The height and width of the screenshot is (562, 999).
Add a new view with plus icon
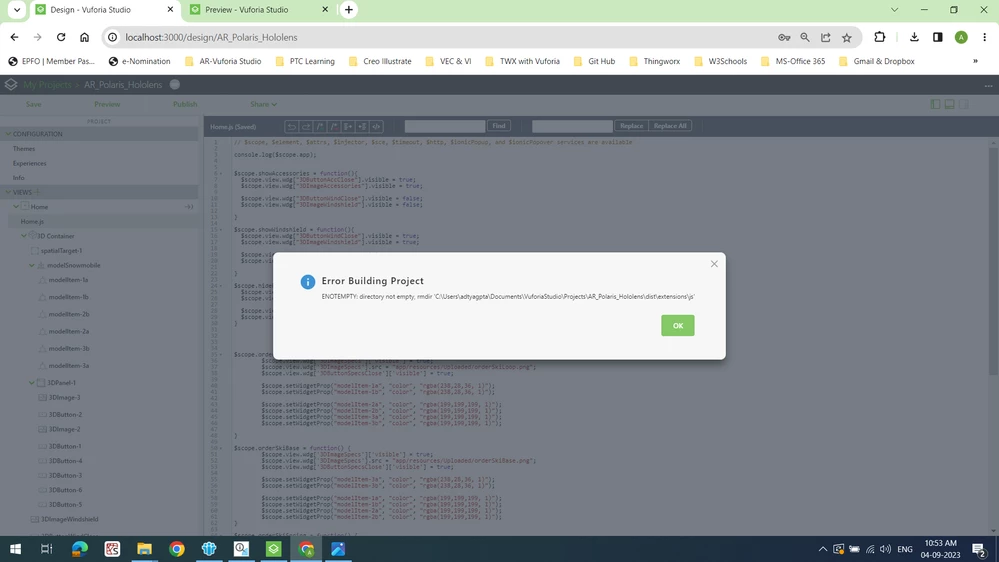pos(37,192)
